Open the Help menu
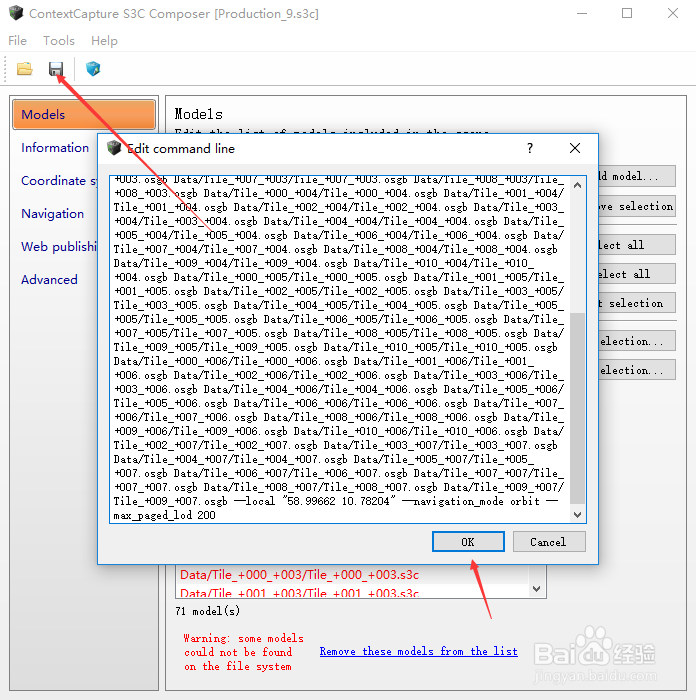 (x=104, y=41)
